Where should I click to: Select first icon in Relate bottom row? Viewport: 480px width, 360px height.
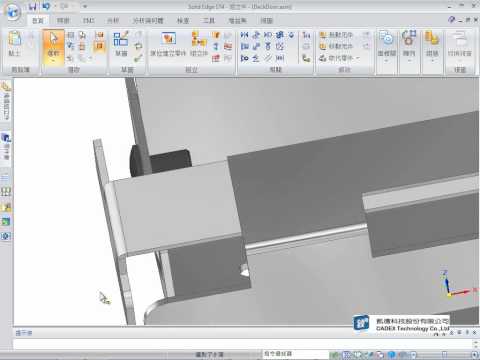(x=244, y=58)
